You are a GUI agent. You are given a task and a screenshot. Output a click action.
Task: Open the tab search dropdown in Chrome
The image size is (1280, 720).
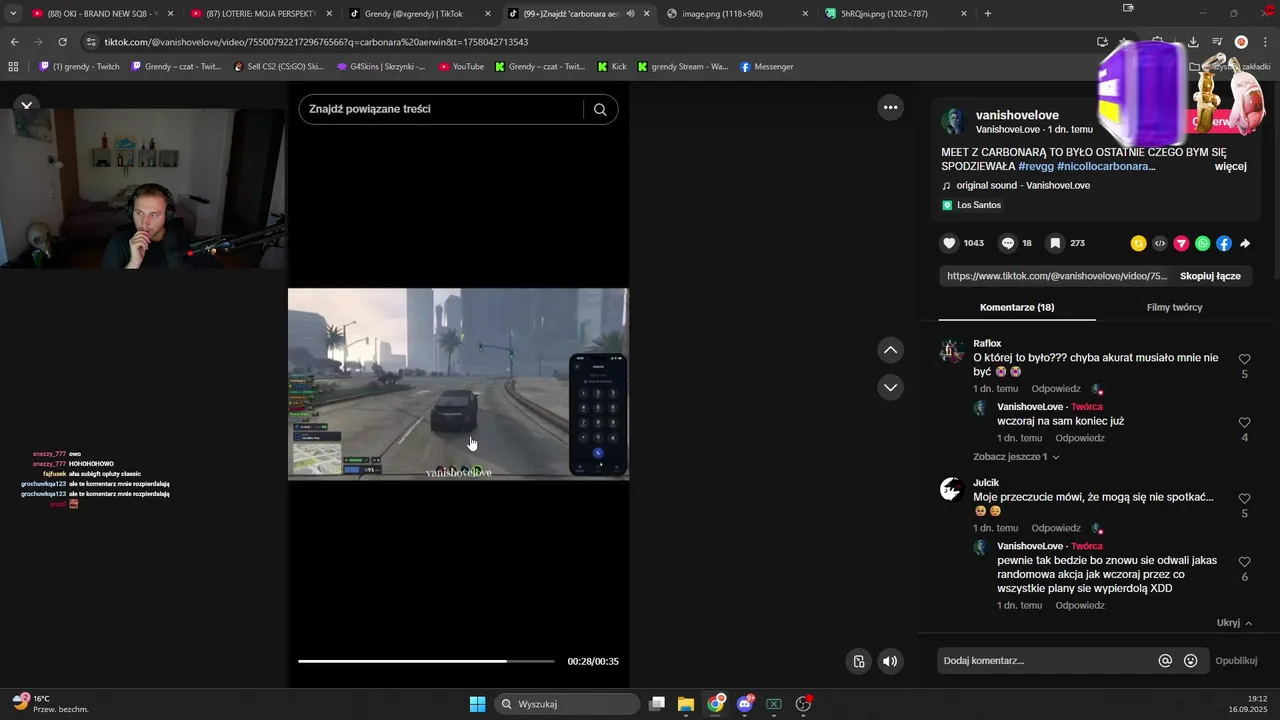13,14
